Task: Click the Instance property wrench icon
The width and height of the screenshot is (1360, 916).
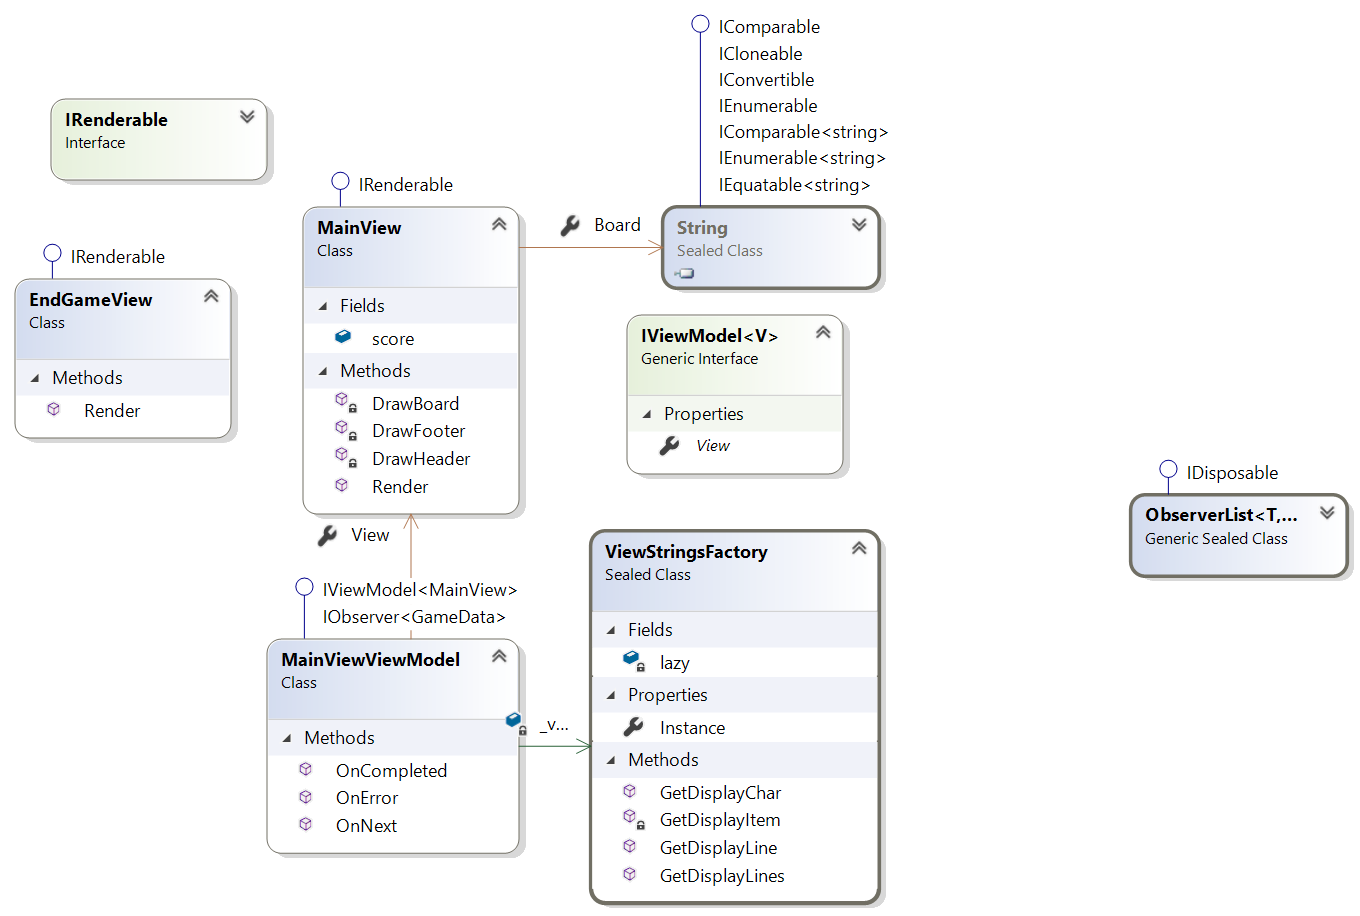Action: pyautogui.click(x=633, y=727)
